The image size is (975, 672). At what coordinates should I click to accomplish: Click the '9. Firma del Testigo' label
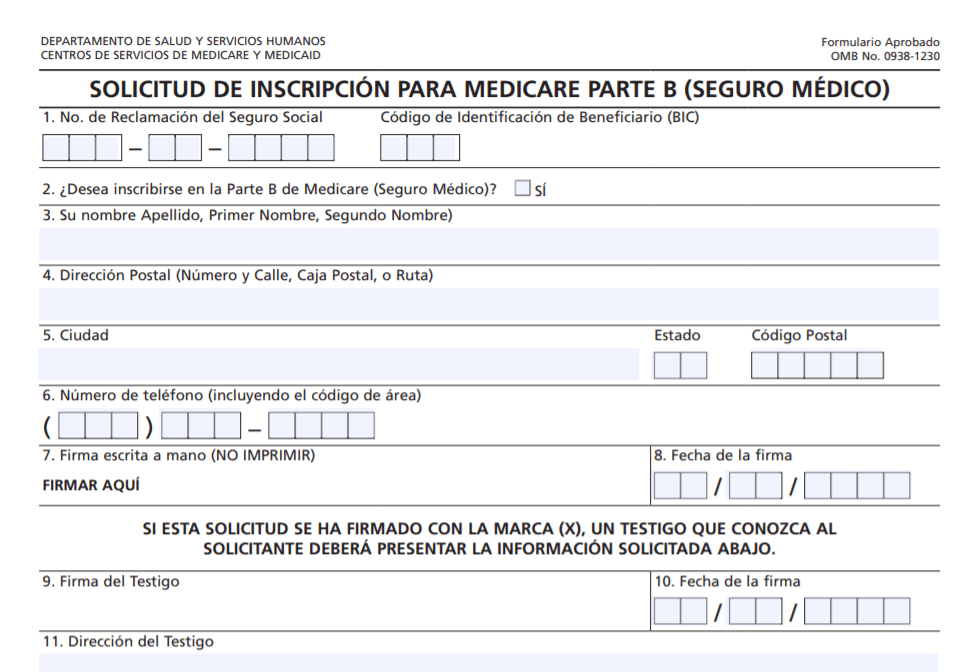click(111, 582)
